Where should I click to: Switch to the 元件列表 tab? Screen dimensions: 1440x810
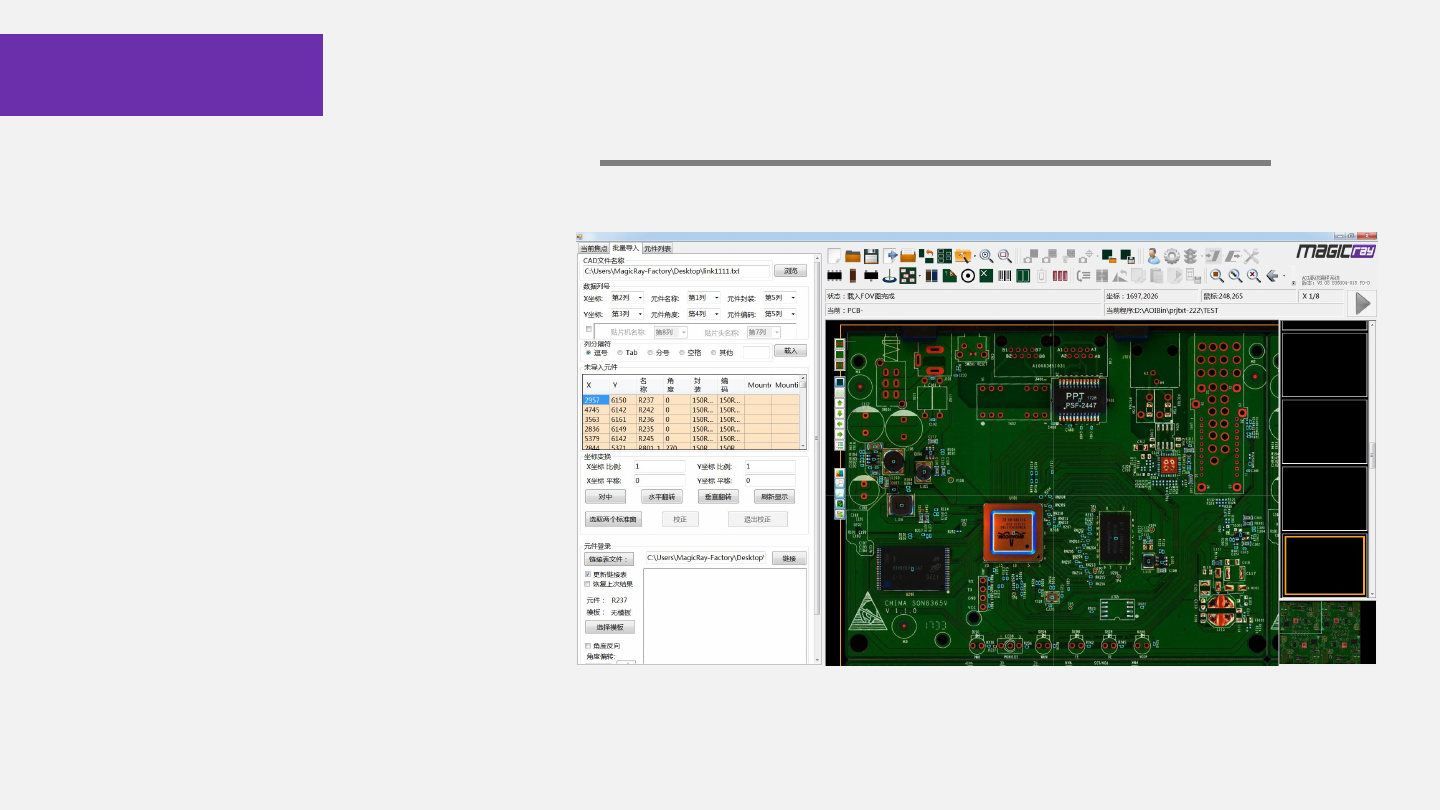pos(657,248)
